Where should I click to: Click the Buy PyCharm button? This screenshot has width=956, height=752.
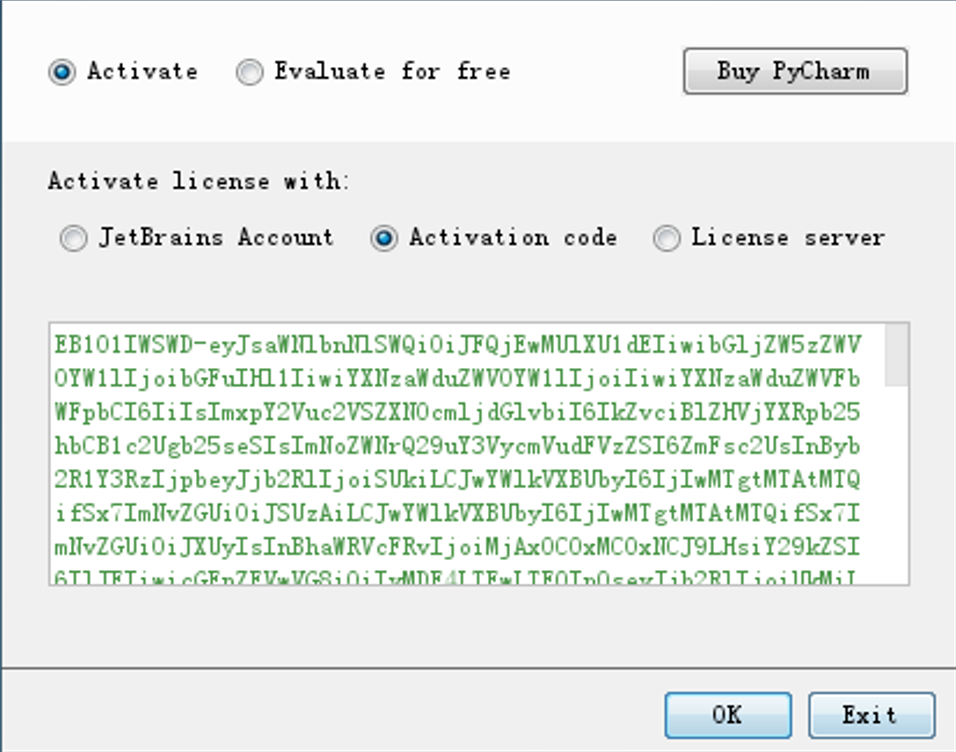pyautogui.click(x=795, y=71)
